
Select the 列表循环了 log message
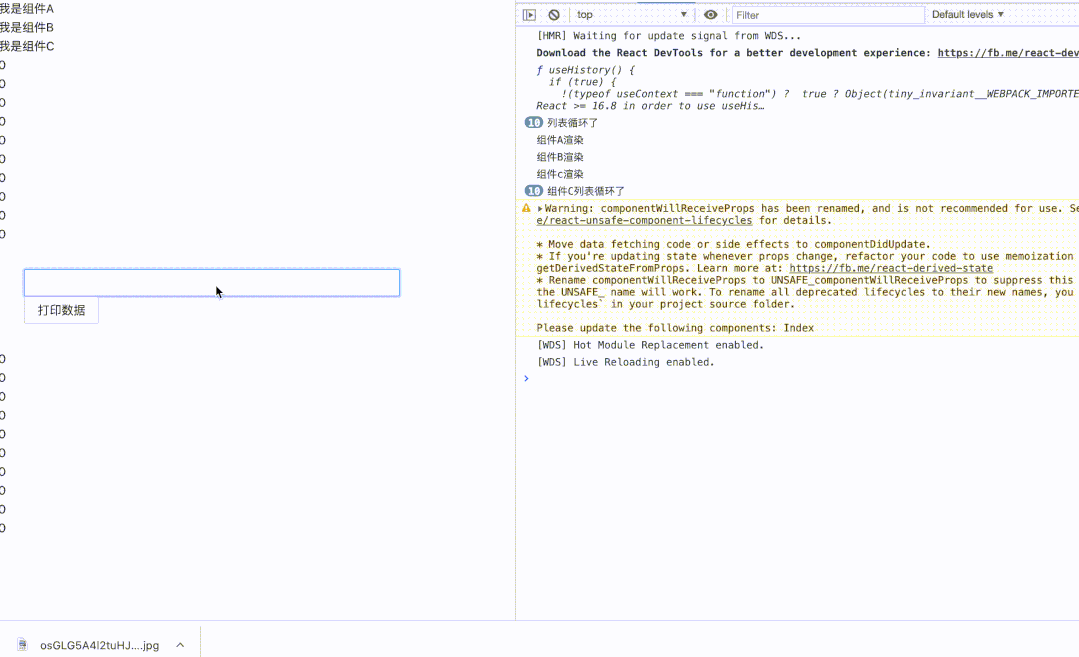point(573,122)
